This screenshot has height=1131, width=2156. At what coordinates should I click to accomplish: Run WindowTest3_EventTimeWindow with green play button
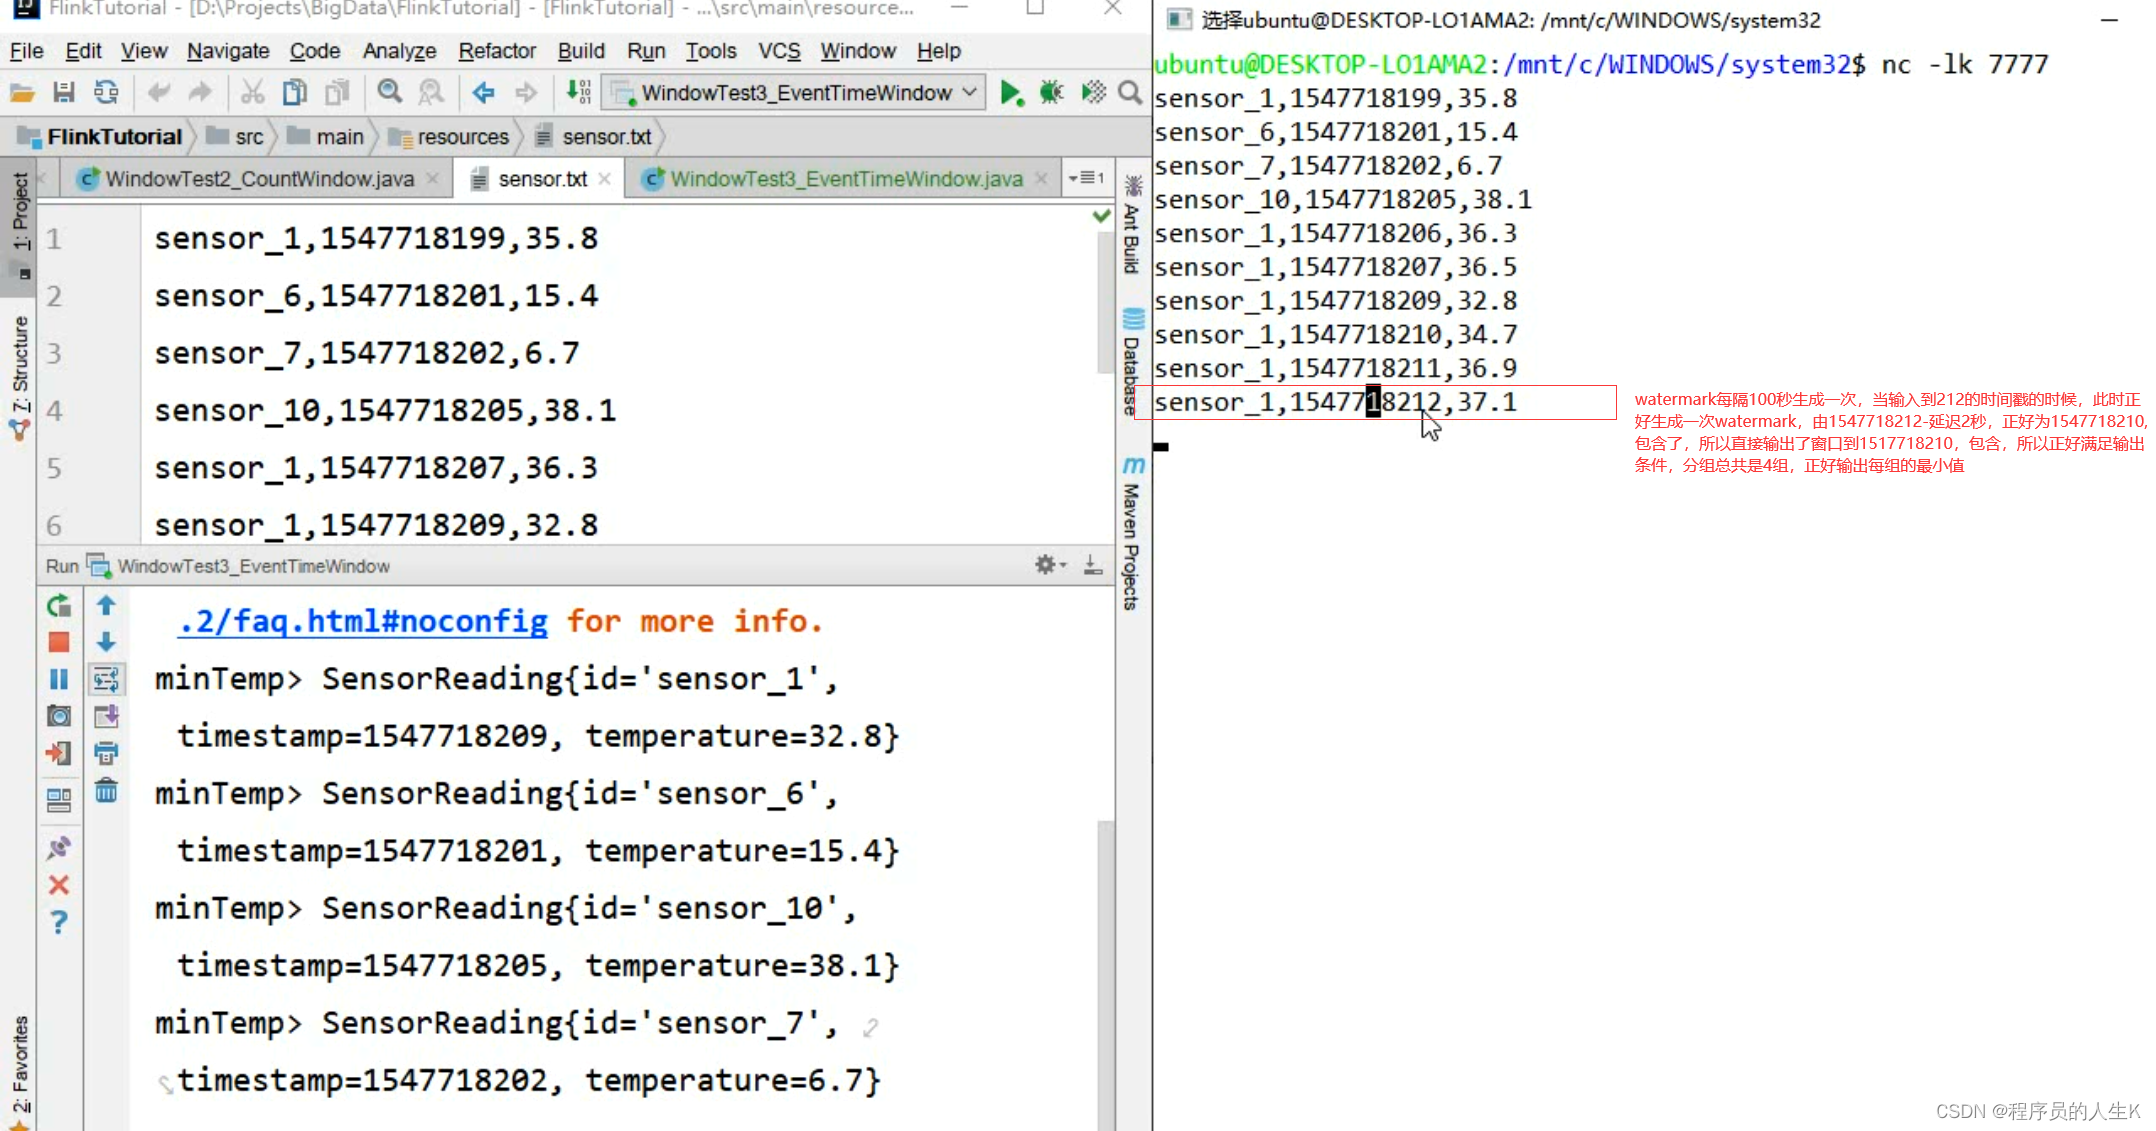pos(1011,93)
